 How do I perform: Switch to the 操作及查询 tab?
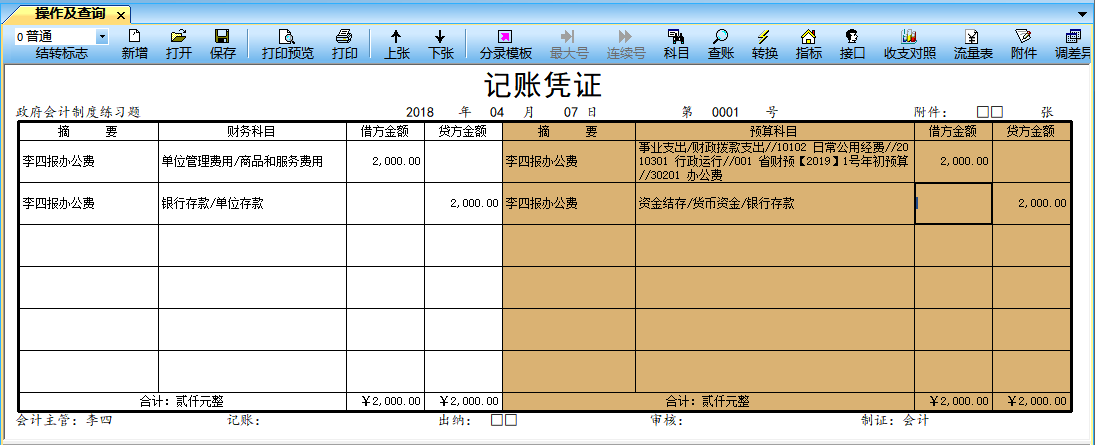(70, 14)
